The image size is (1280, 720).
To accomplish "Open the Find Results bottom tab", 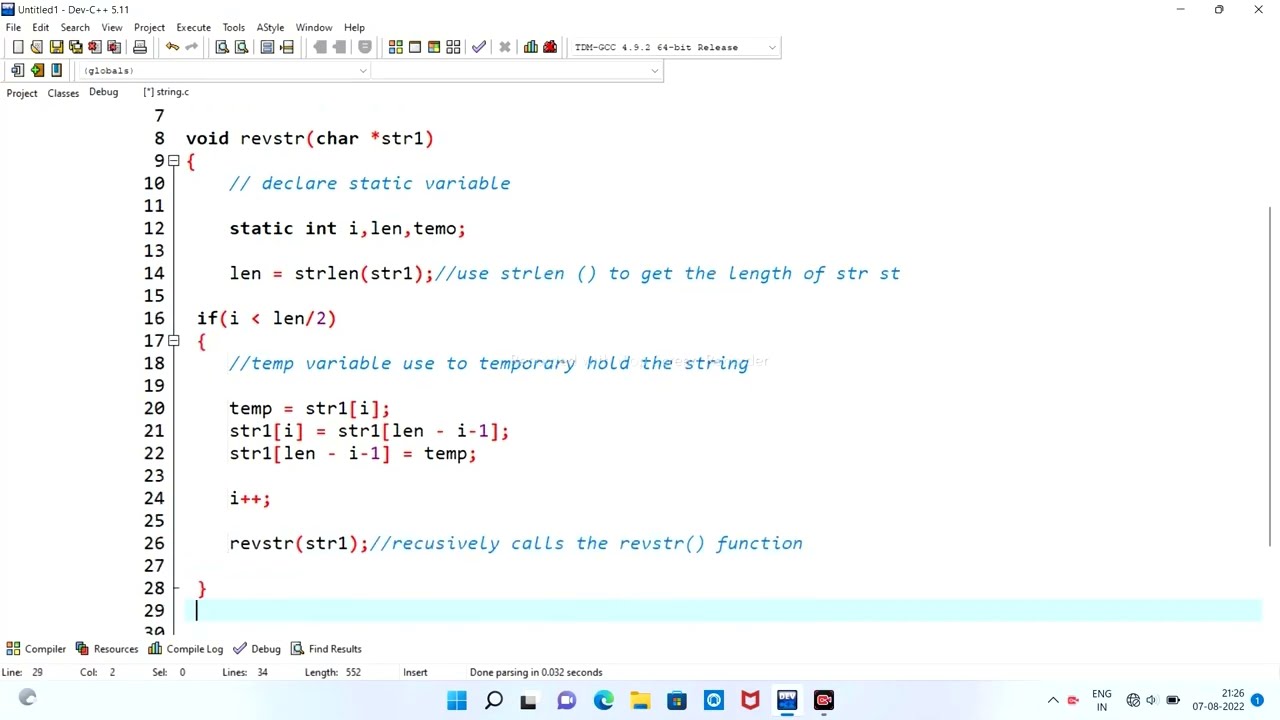I will [325, 649].
